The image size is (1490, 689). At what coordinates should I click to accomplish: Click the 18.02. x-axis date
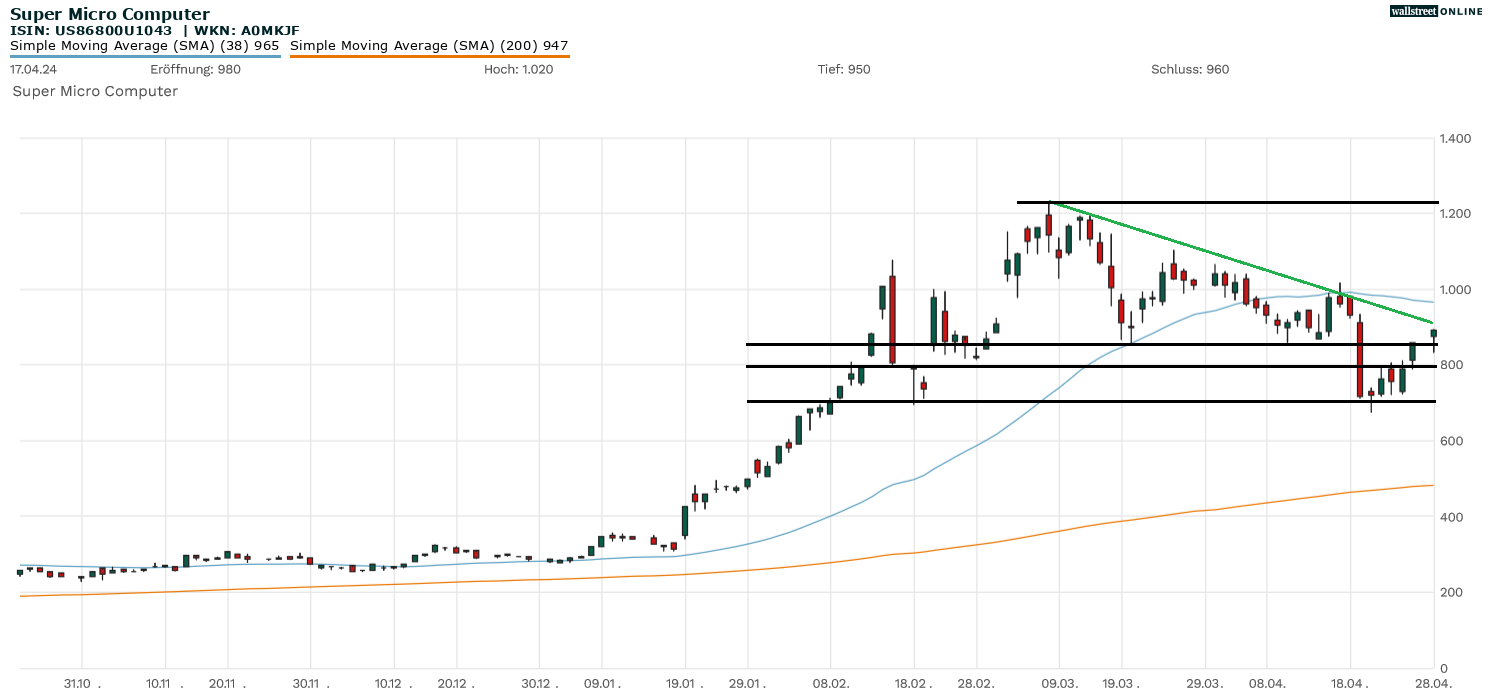914,683
